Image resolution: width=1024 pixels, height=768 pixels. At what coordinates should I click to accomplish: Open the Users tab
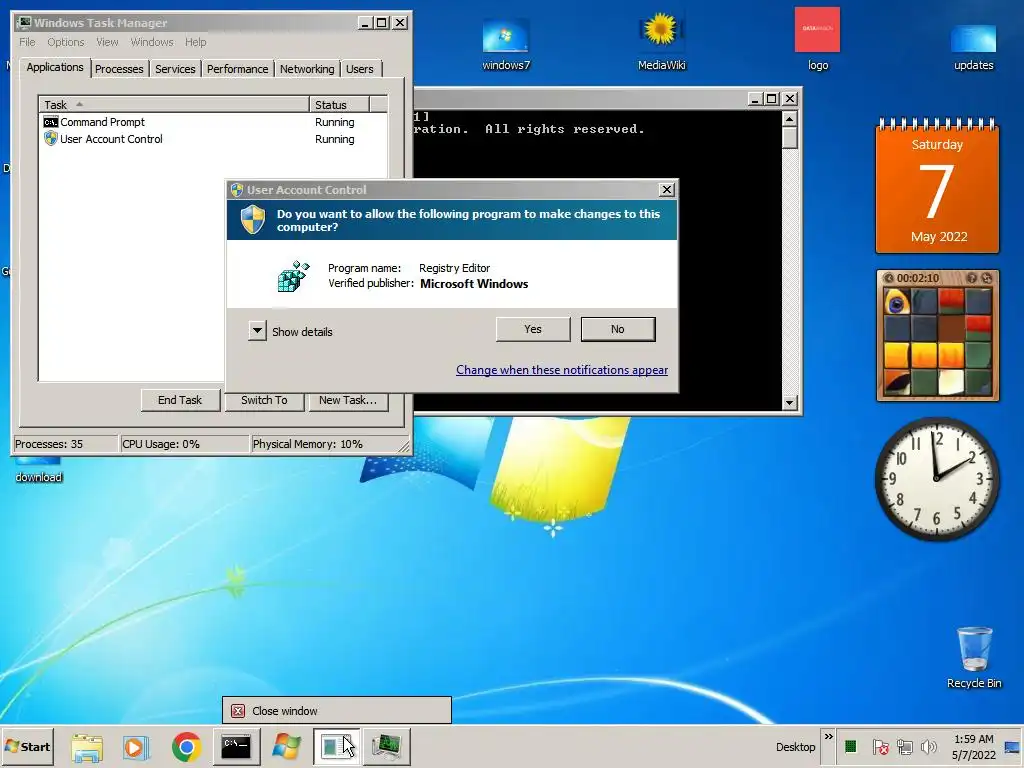(x=360, y=69)
